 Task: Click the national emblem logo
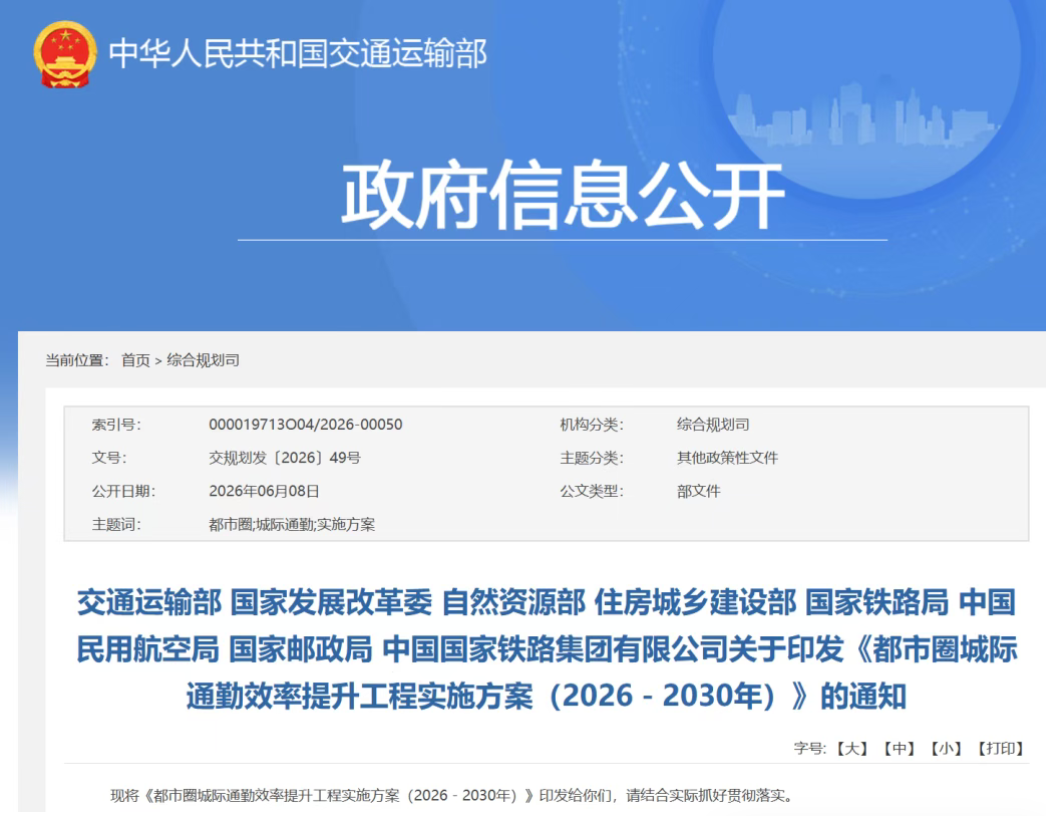coord(65,54)
